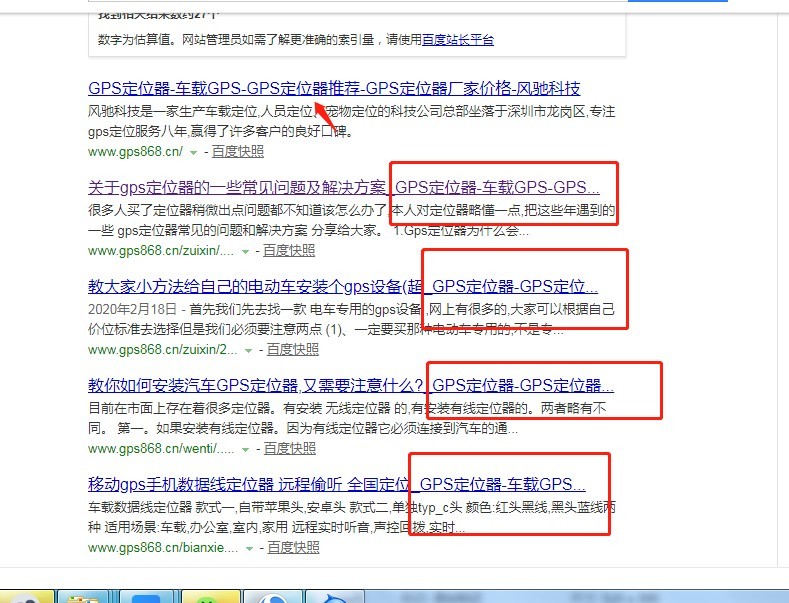Click the green URL www.gps868.cn/
This screenshot has width=789, height=603.
[x=135, y=152]
